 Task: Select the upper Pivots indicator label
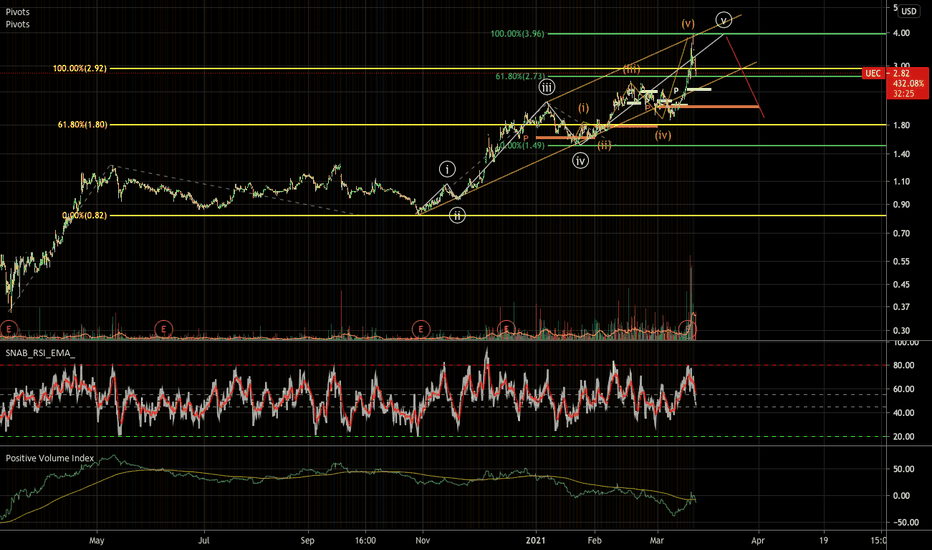click(x=17, y=12)
